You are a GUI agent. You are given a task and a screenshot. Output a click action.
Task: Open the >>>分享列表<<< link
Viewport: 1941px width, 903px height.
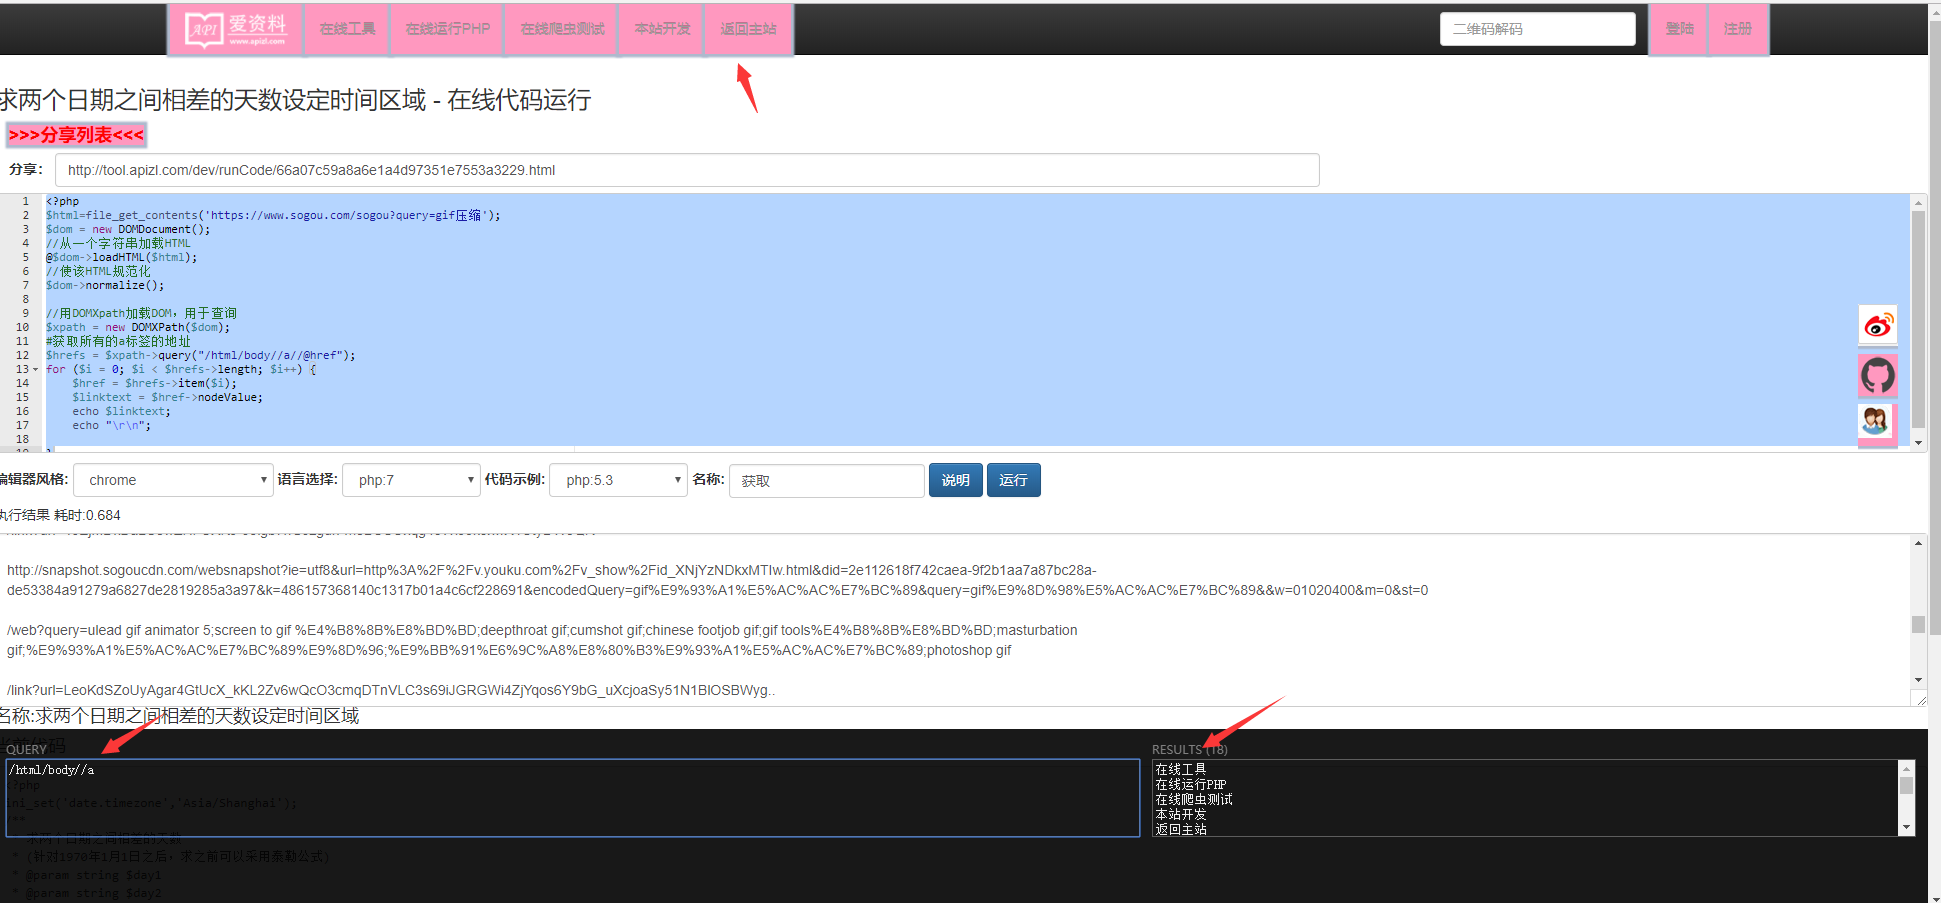(76, 135)
